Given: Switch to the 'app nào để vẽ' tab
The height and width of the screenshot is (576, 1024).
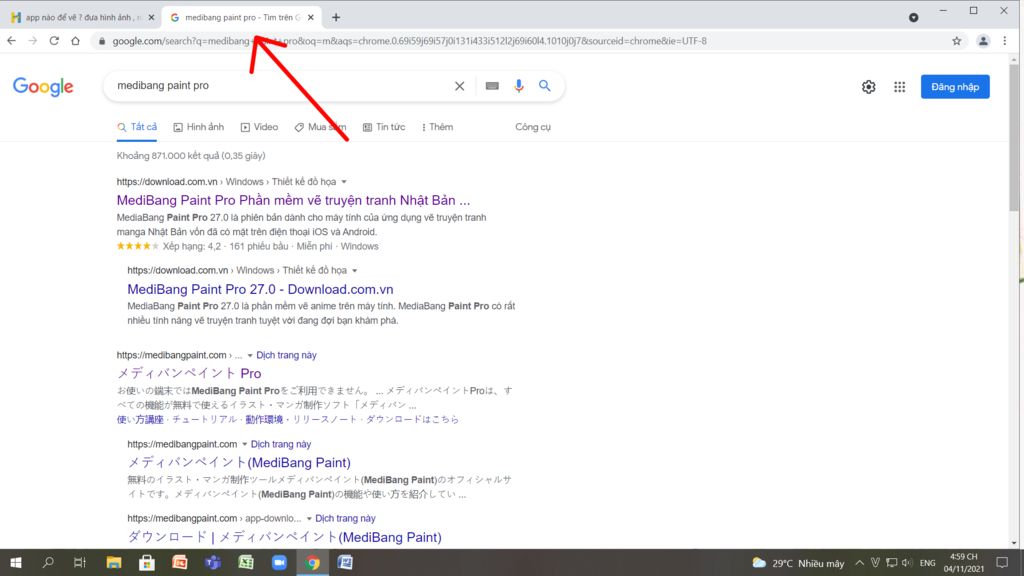Looking at the screenshot, I should [81, 18].
